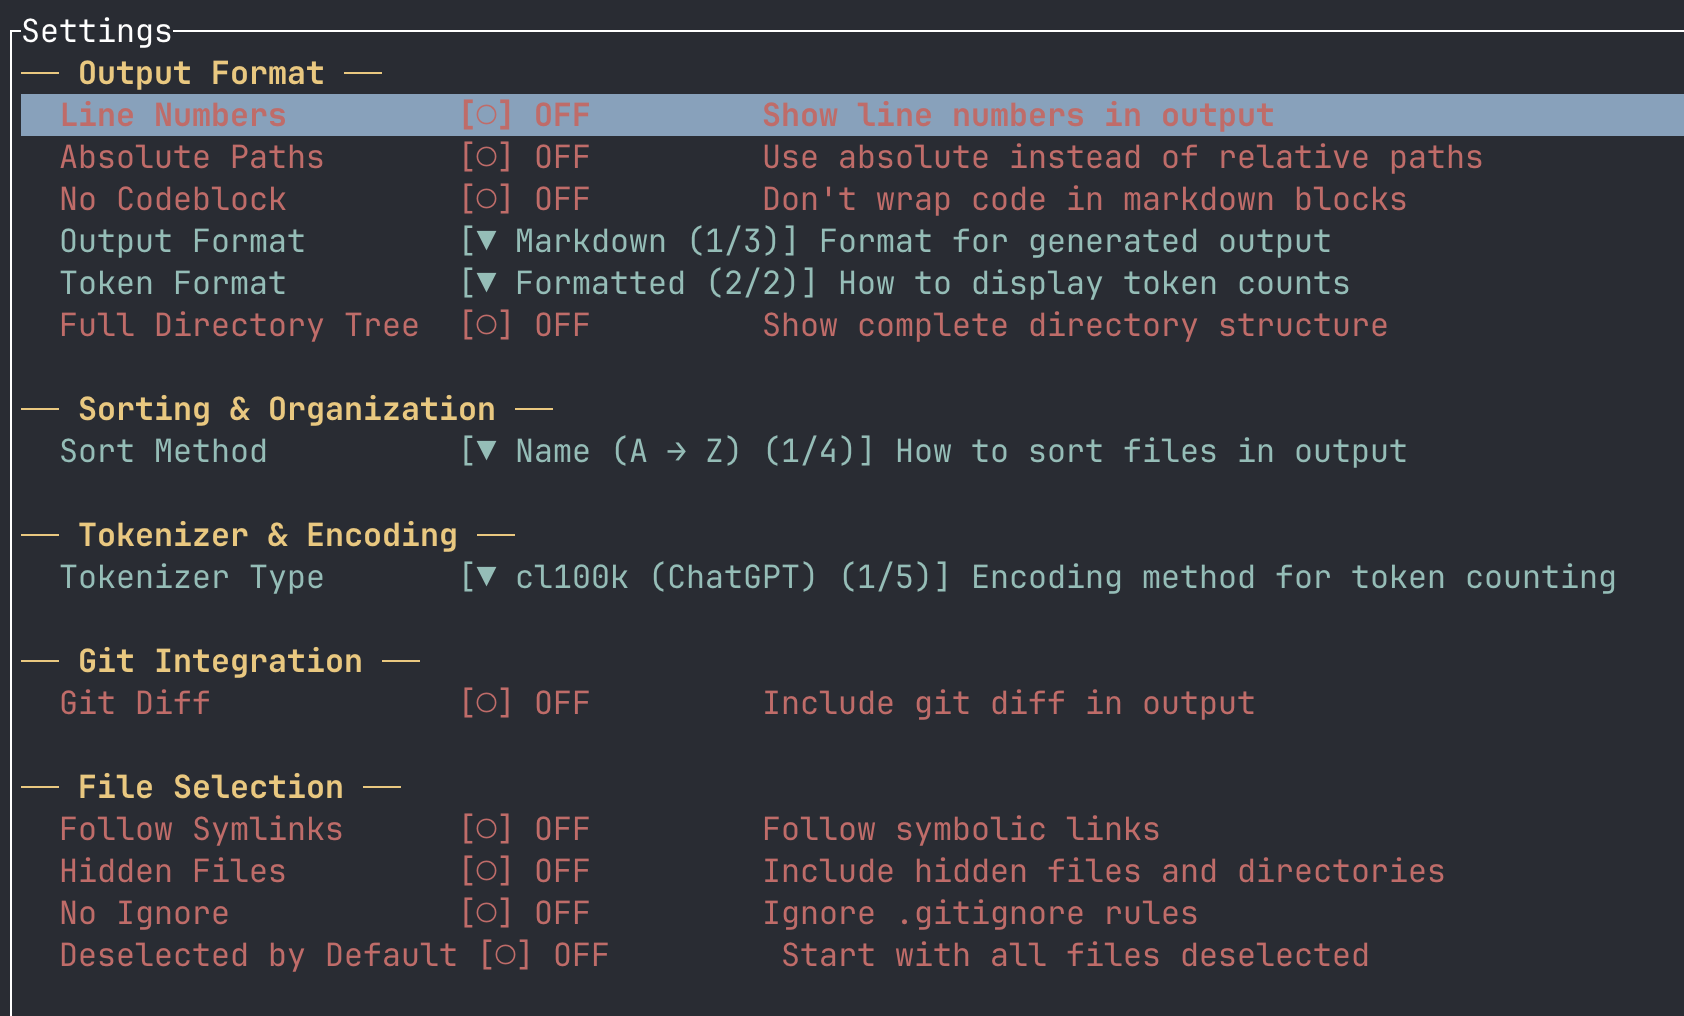Toggle the Line Numbers [○] OFF switch
The image size is (1684, 1016).
point(525,115)
